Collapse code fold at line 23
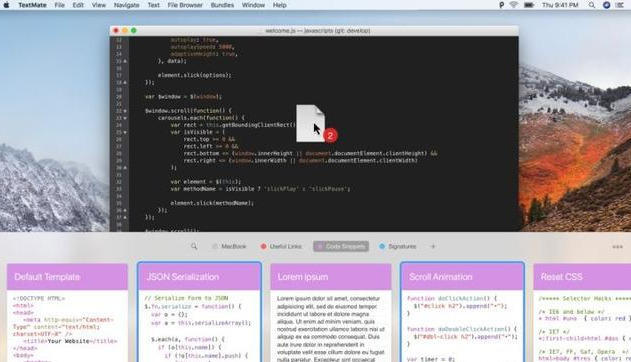631x362 pixels. (x=125, y=118)
